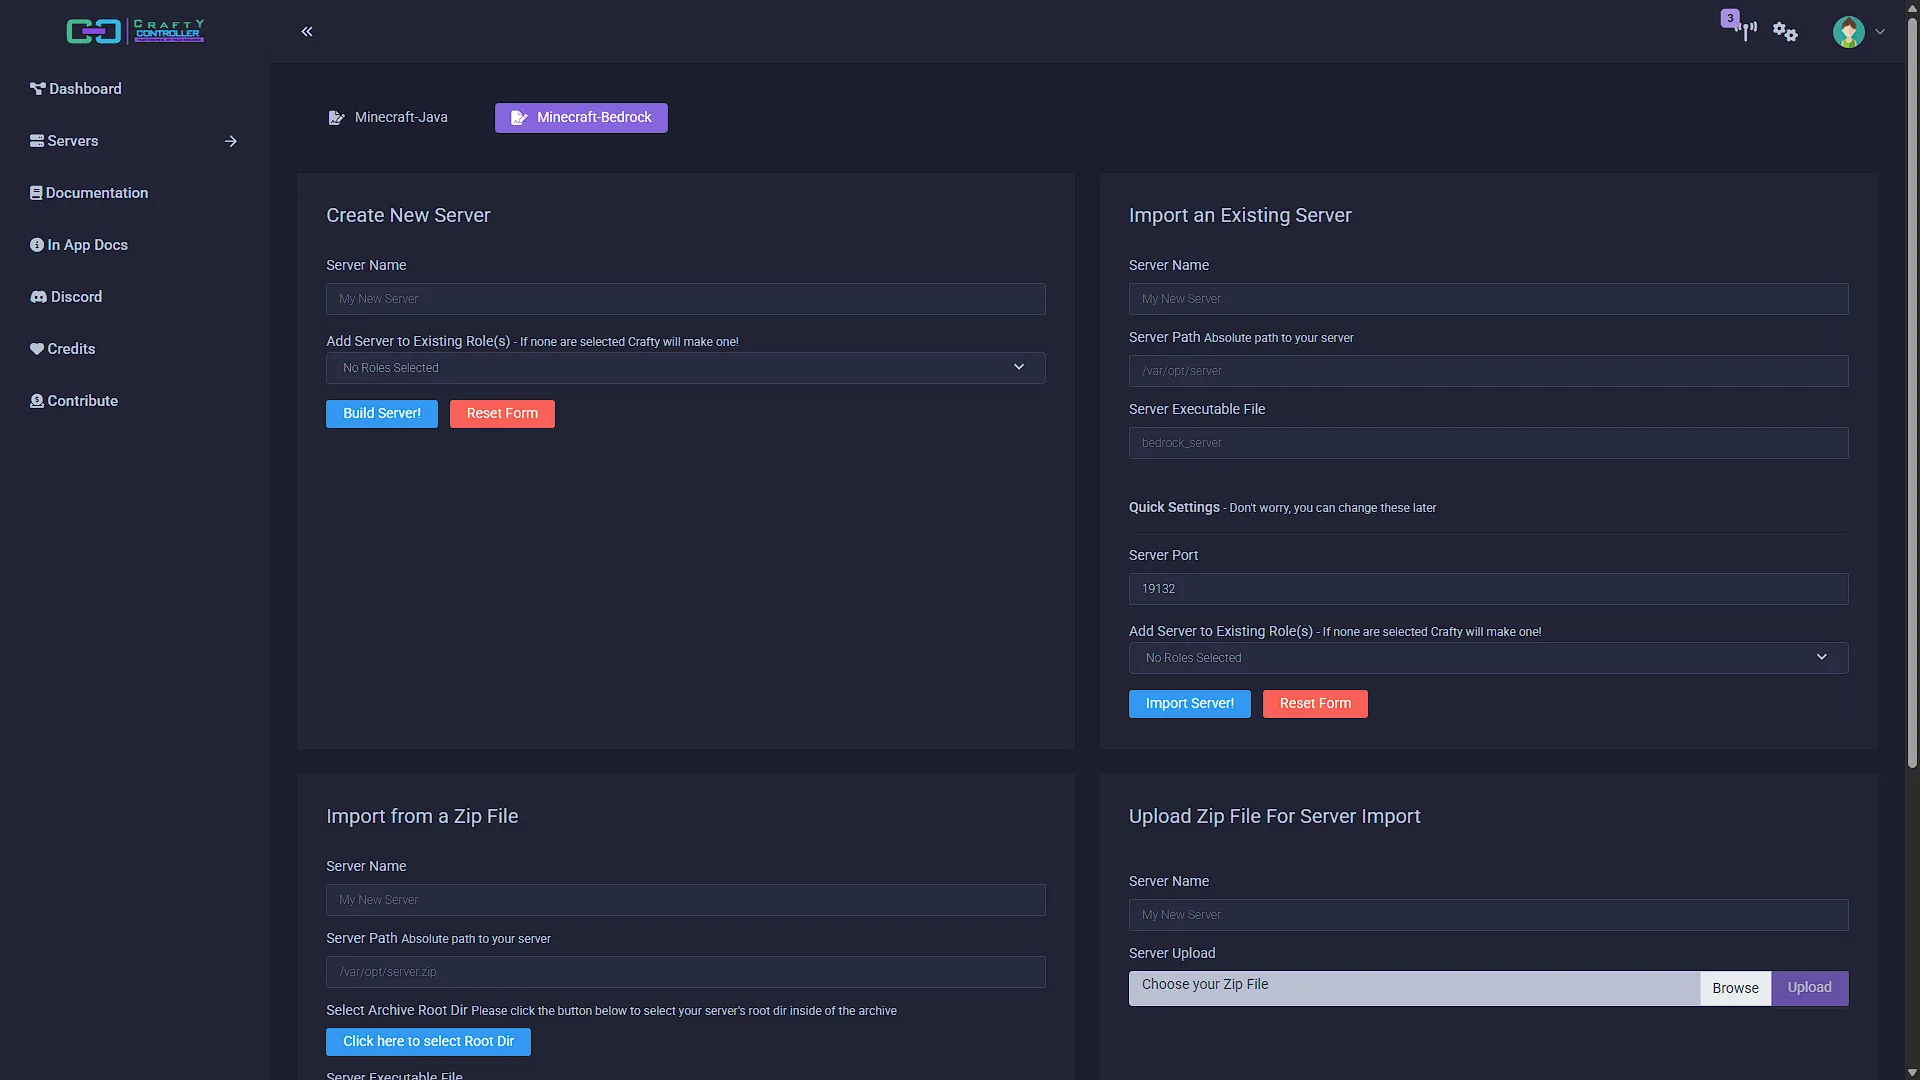The width and height of the screenshot is (1920, 1080).
Task: Switch to the Minecraft-Java tab
Action: 388,118
